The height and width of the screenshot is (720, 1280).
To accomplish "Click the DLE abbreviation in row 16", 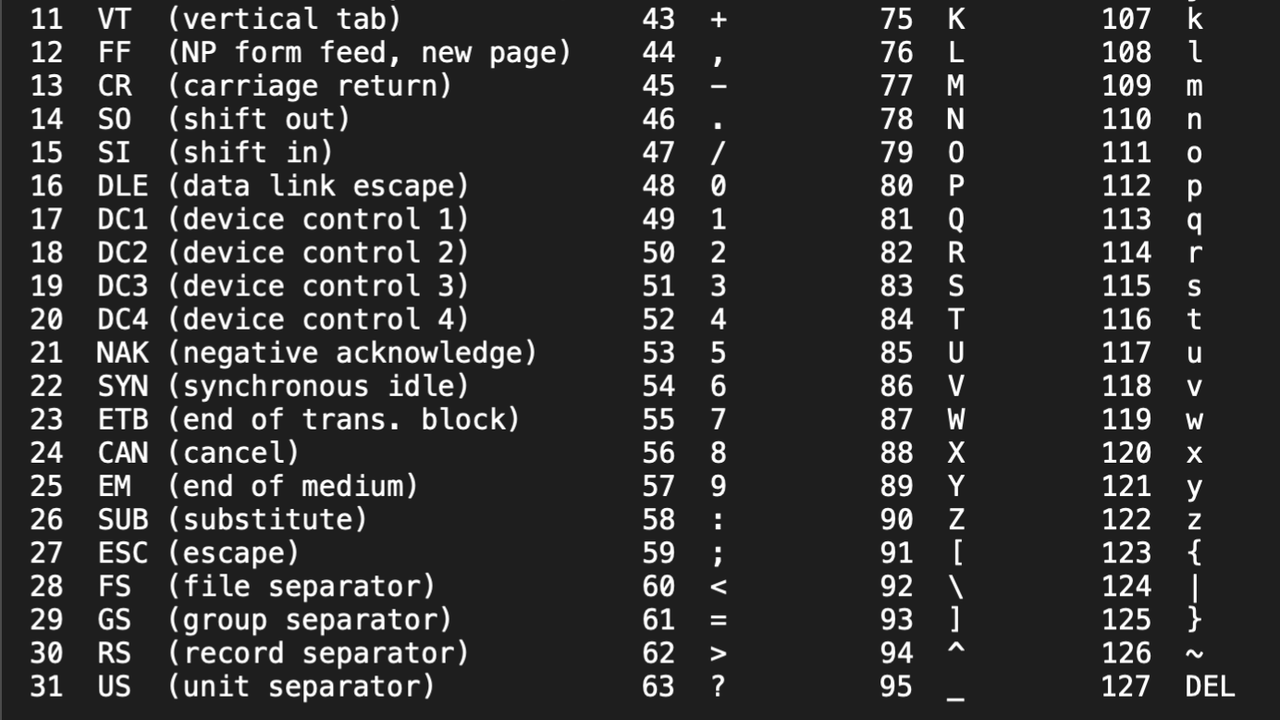I will [122, 186].
